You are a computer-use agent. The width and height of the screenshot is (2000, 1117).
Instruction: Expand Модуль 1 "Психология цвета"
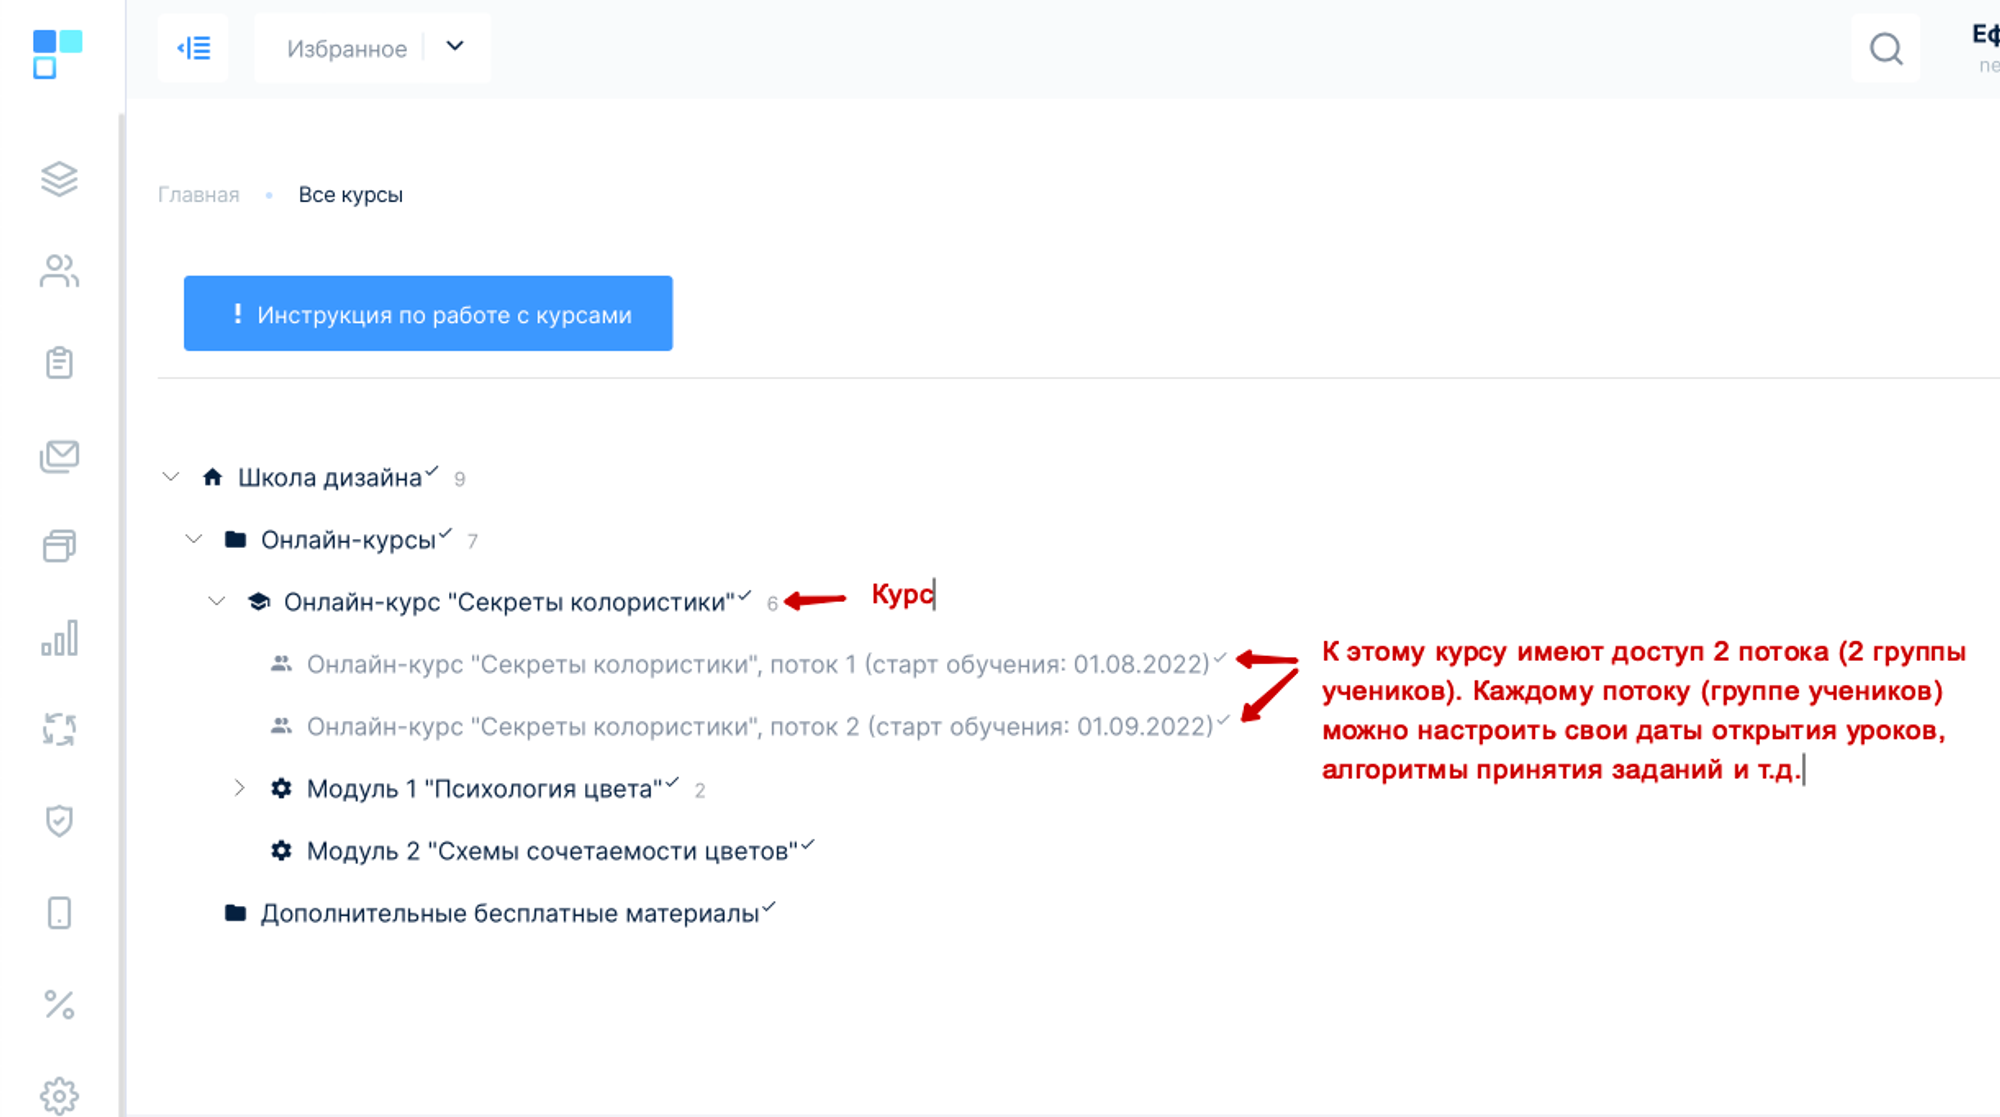point(240,788)
